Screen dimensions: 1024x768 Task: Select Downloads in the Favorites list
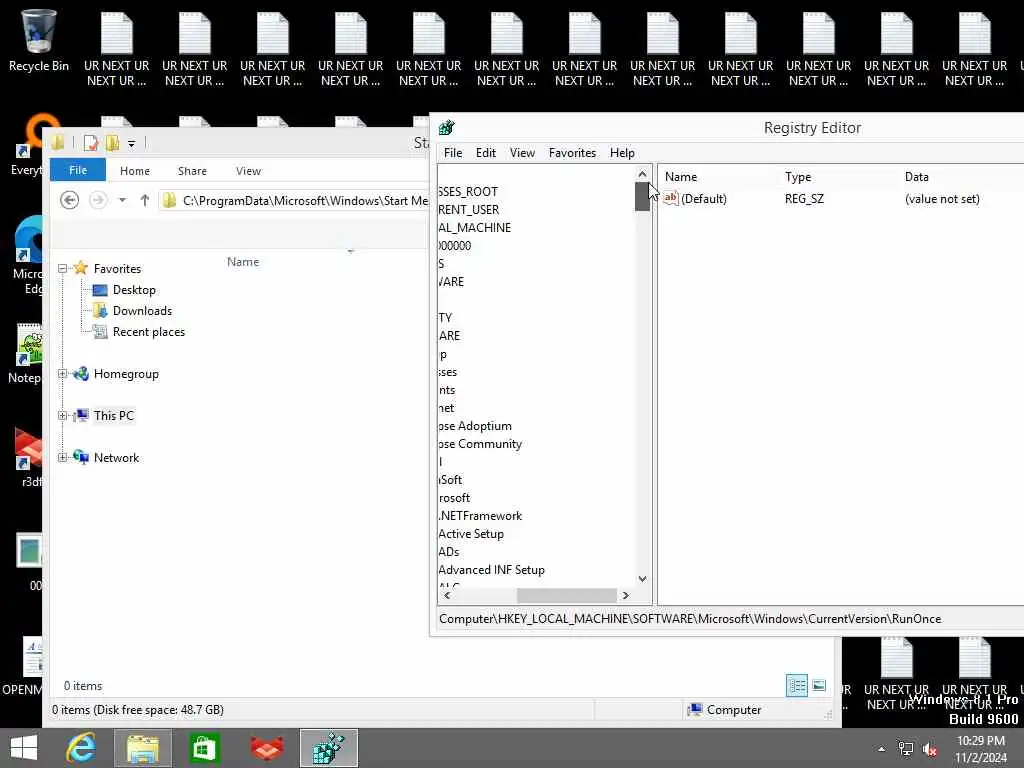(x=133, y=310)
